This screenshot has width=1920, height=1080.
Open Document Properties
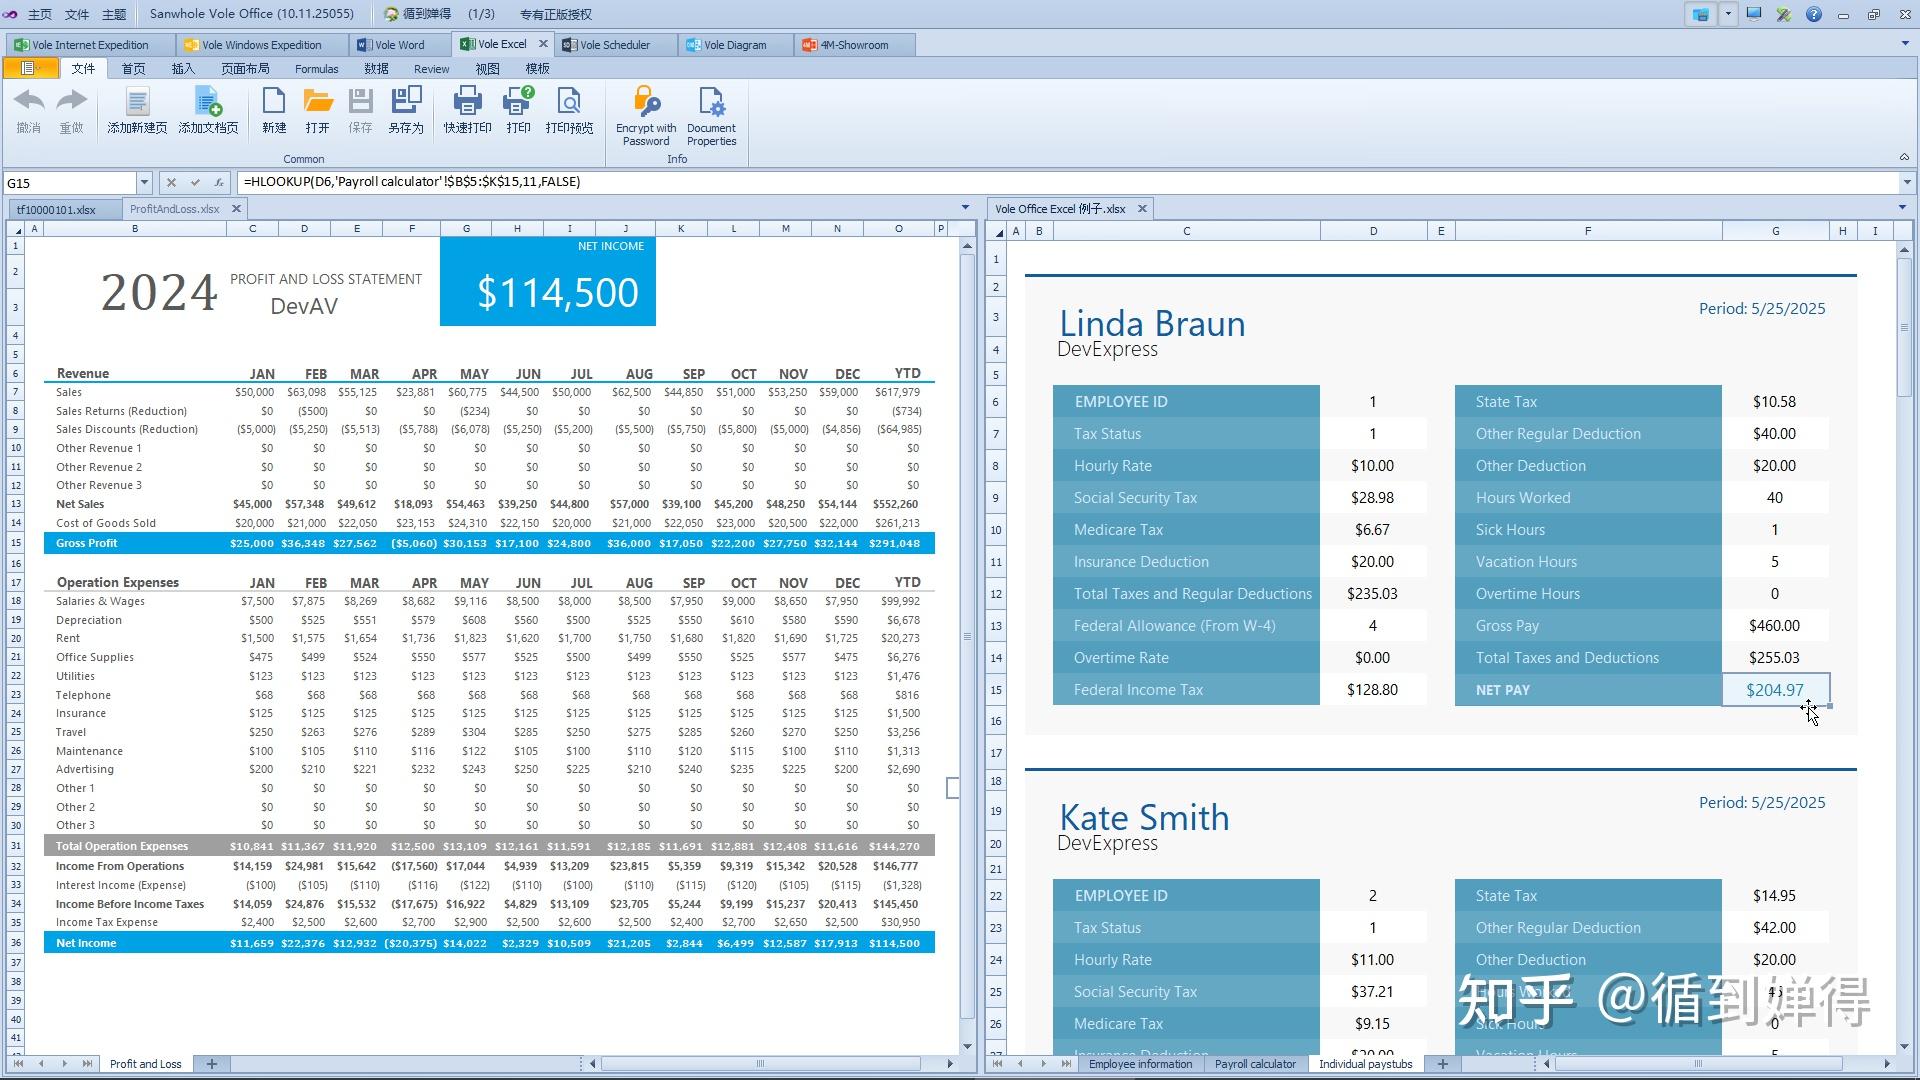pyautogui.click(x=711, y=103)
